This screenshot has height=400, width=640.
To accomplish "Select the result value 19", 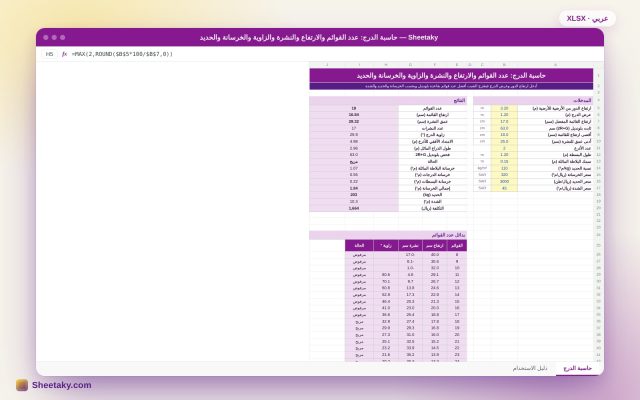I will (x=354, y=109).
